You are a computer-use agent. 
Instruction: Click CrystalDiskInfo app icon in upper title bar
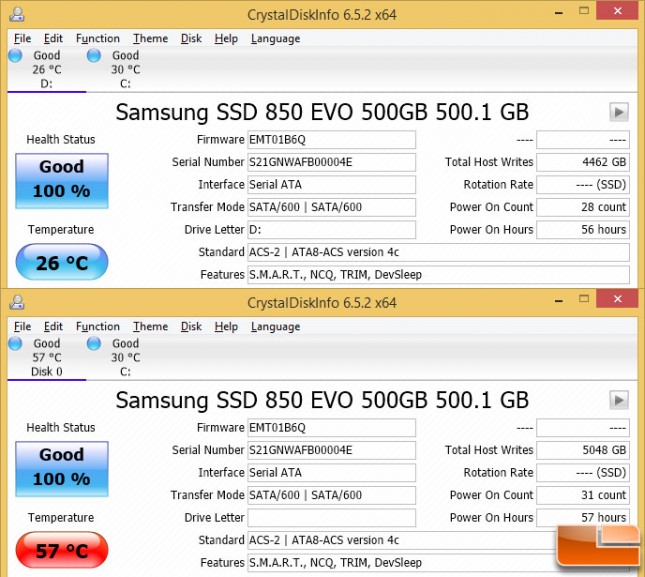[x=17, y=14]
